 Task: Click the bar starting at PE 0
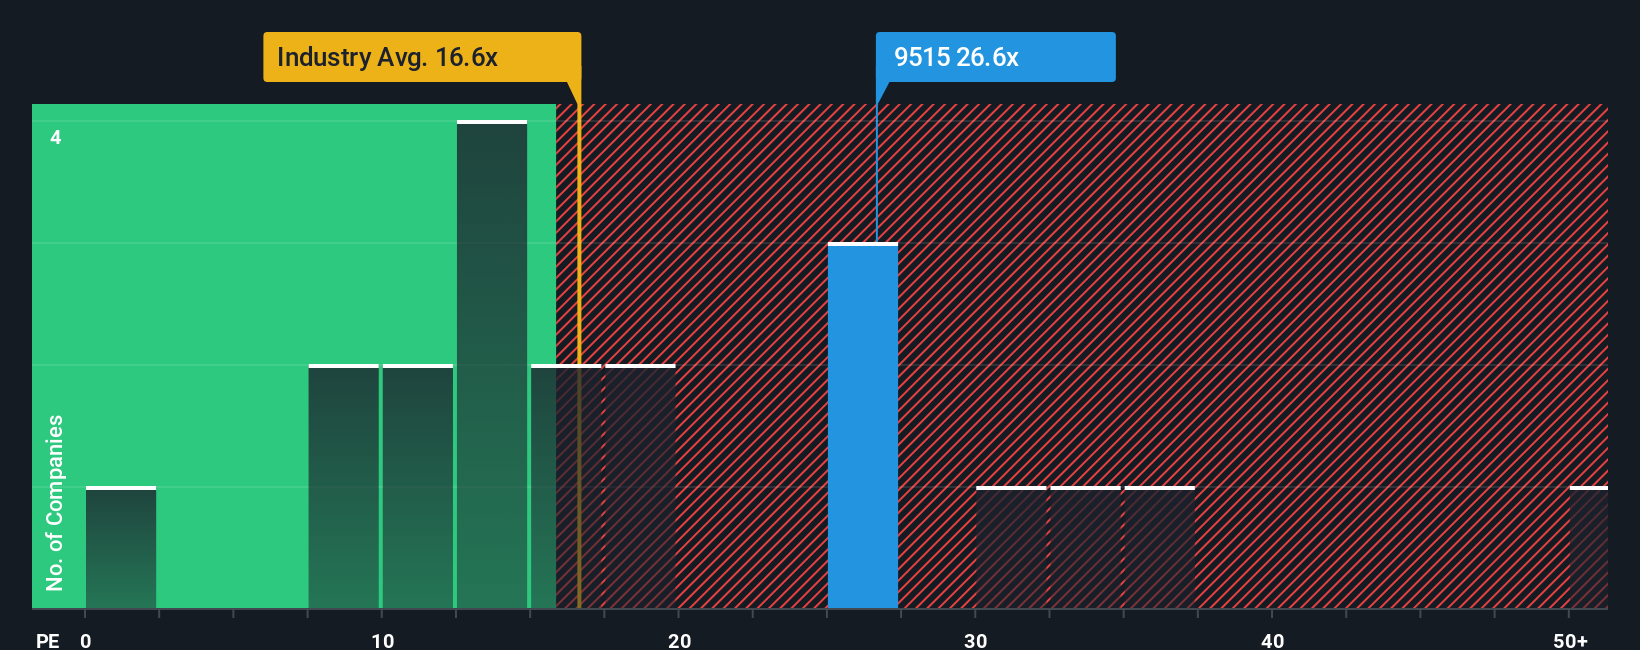(121, 547)
